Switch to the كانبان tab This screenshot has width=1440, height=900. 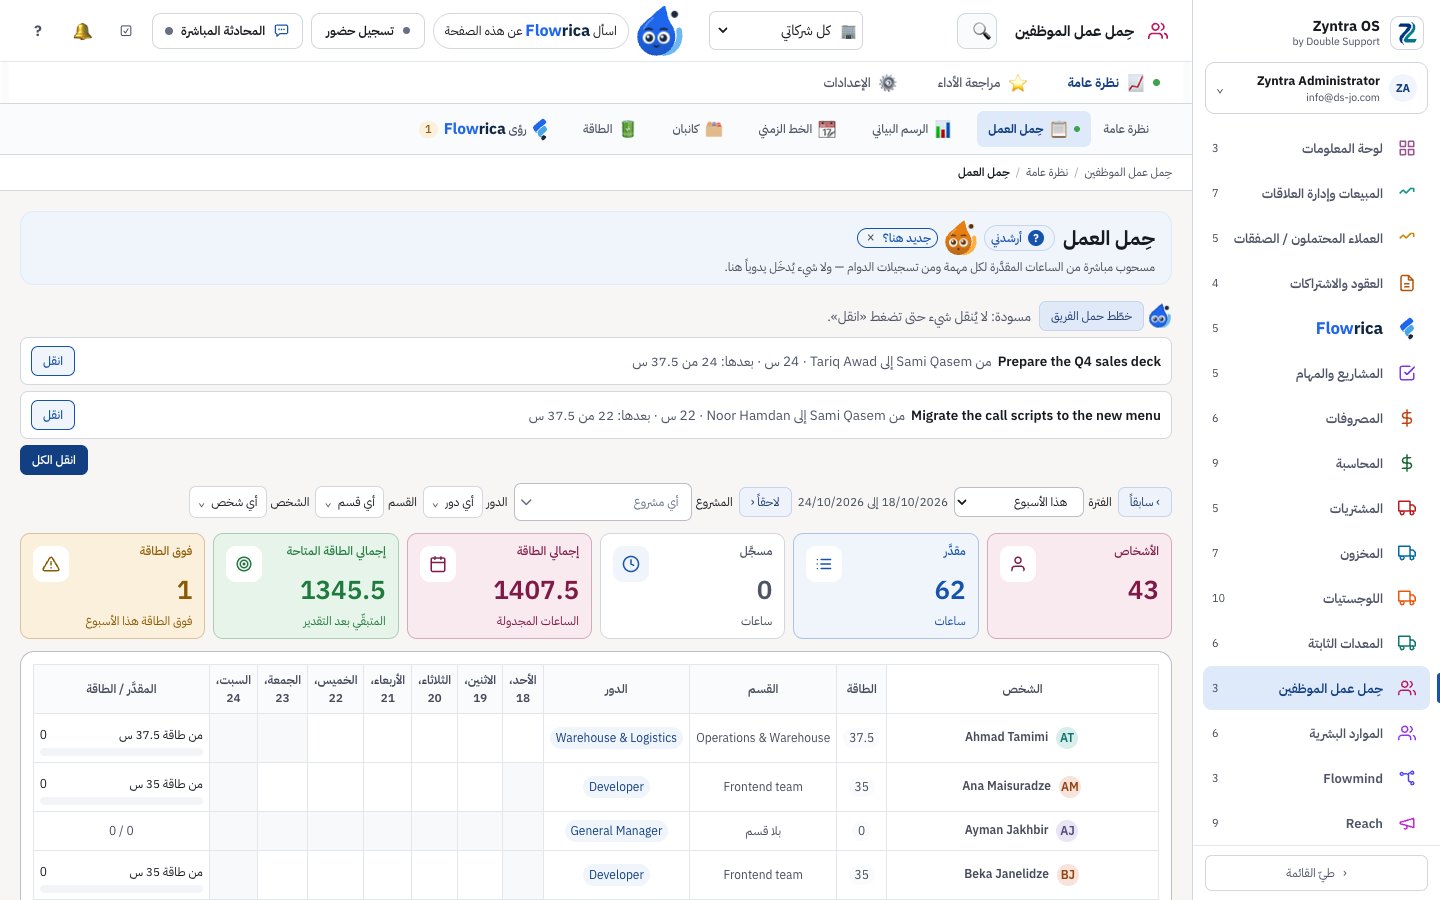697,129
